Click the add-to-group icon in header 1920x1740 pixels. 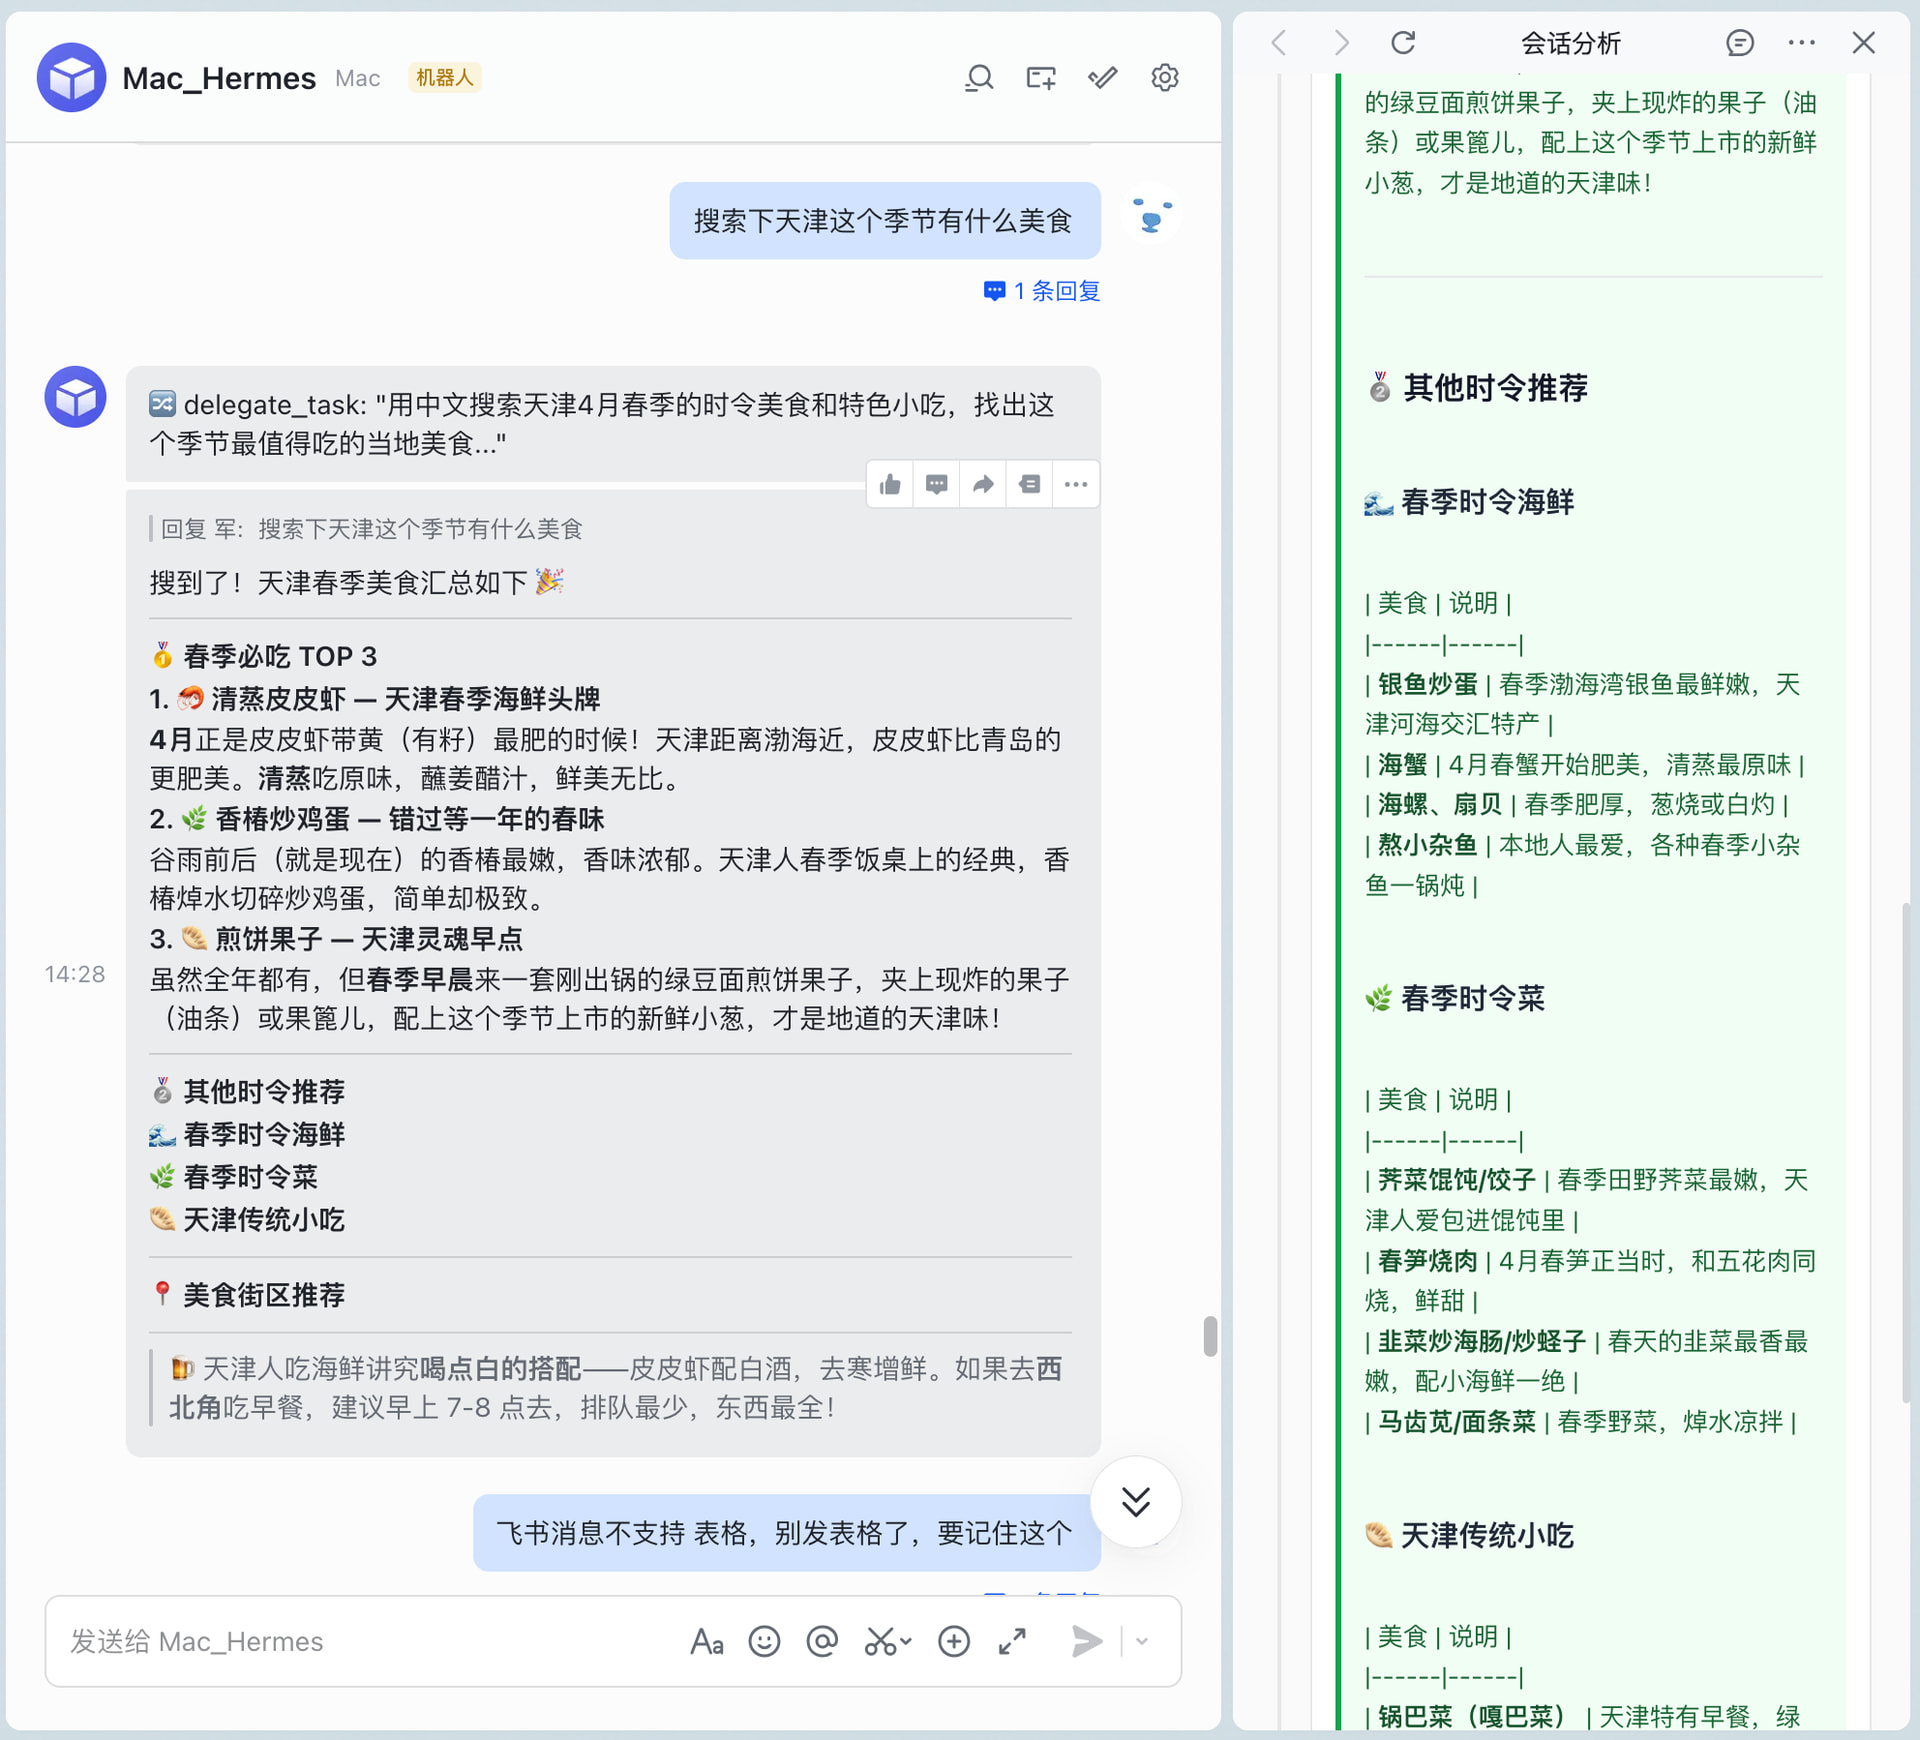pyautogui.click(x=1041, y=78)
